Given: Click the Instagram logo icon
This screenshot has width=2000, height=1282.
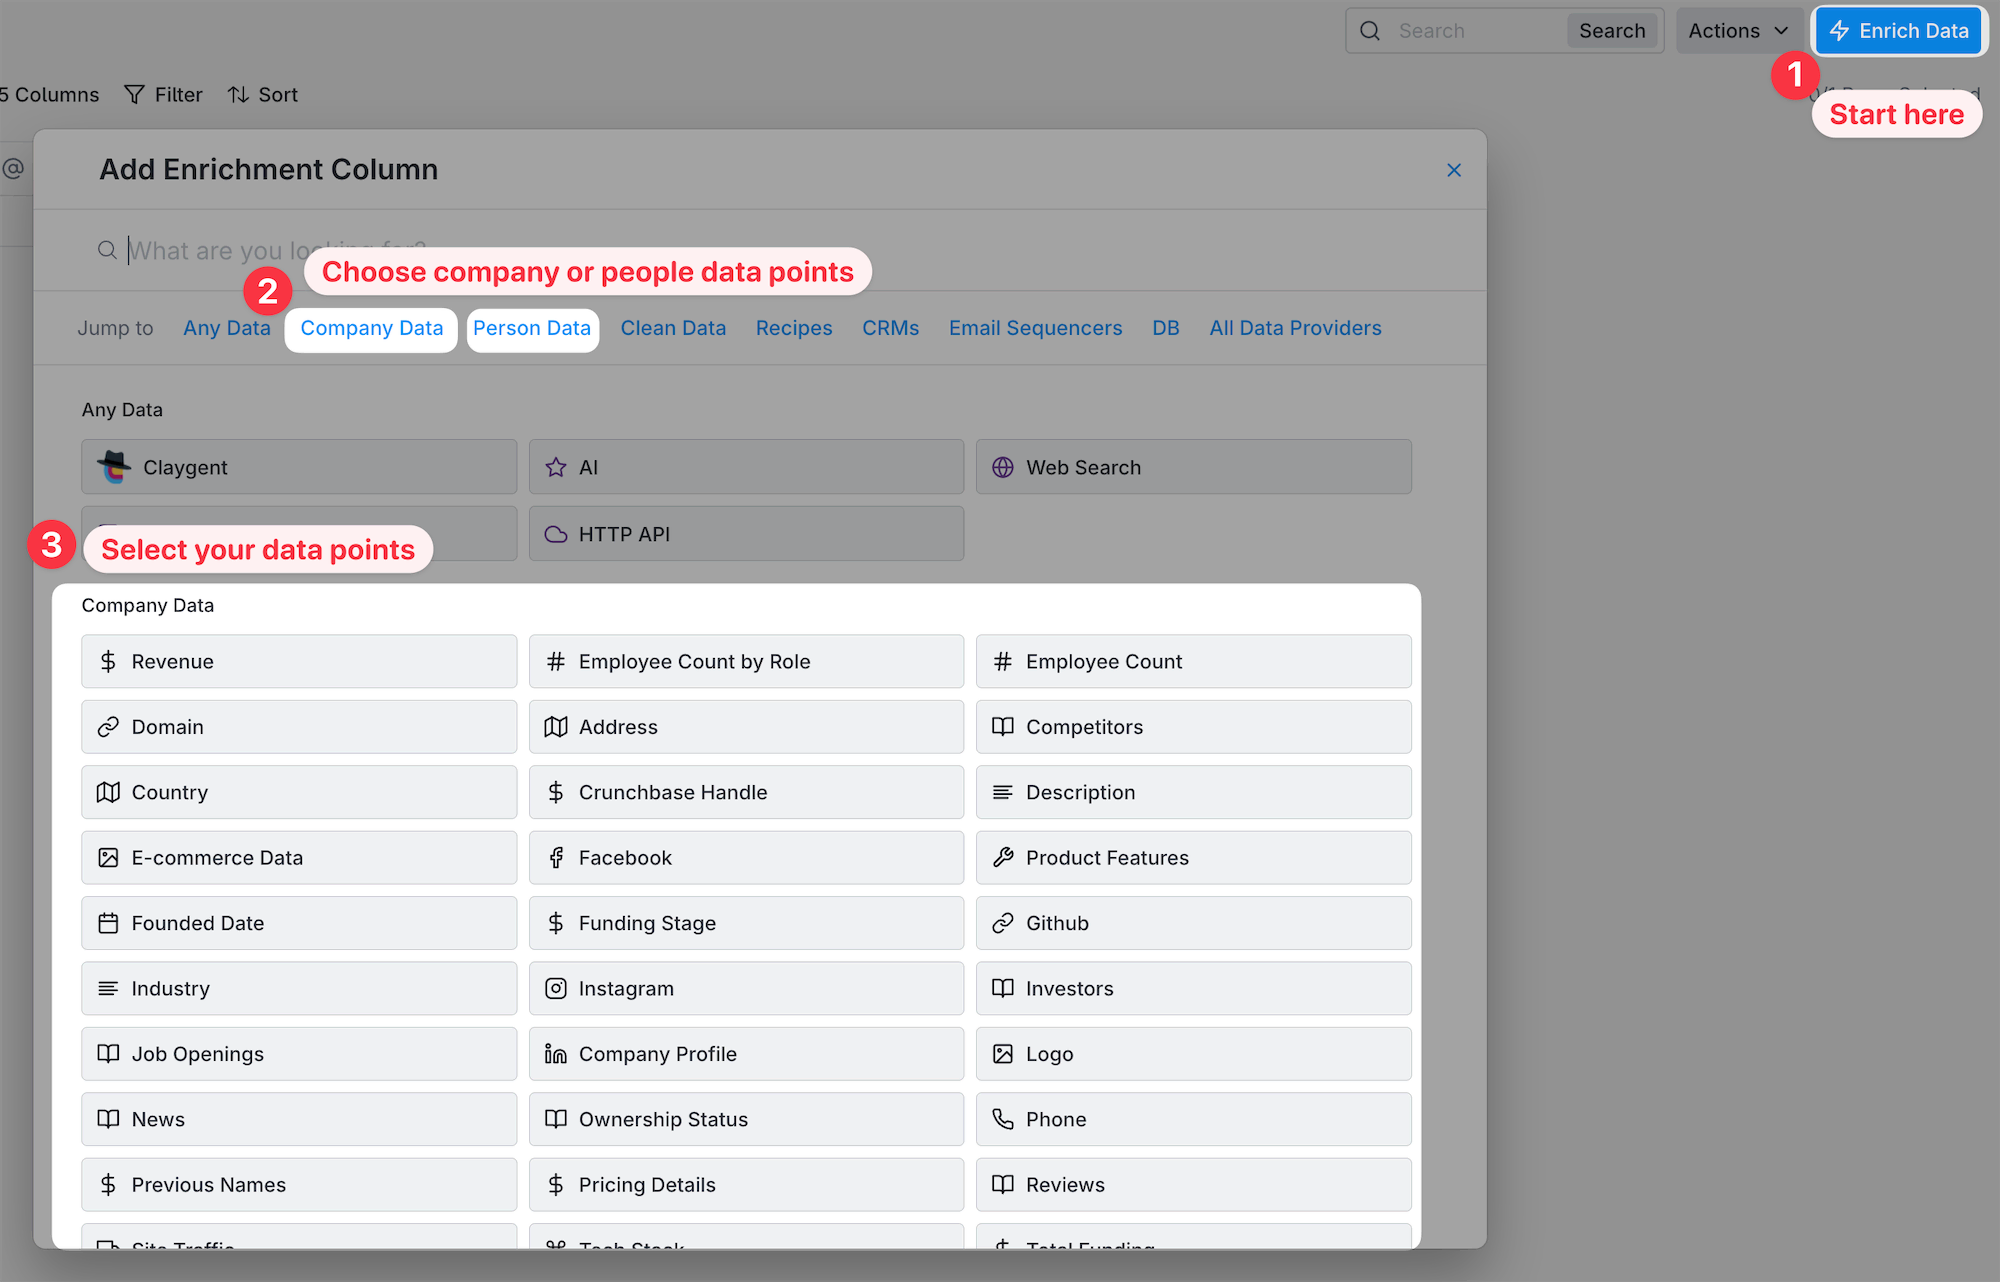Looking at the screenshot, I should pos(556,989).
